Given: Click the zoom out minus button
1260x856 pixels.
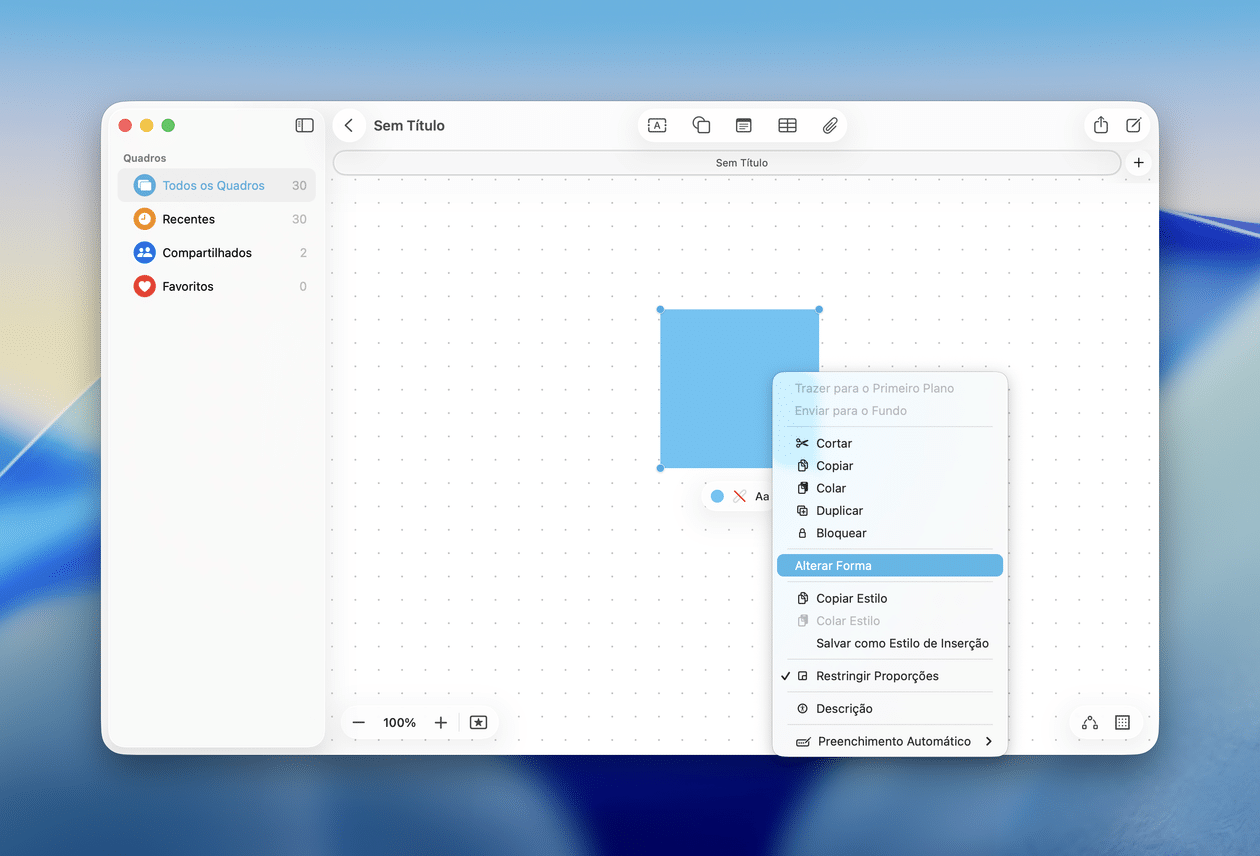Looking at the screenshot, I should coord(359,722).
